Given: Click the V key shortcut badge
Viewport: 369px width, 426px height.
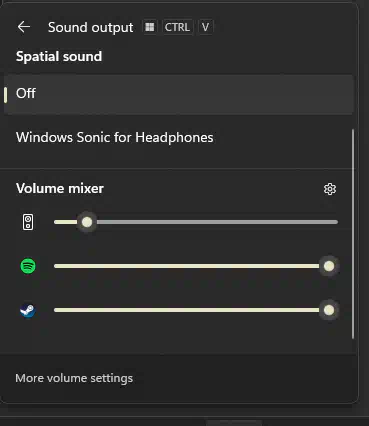Looking at the screenshot, I should pos(205,27).
